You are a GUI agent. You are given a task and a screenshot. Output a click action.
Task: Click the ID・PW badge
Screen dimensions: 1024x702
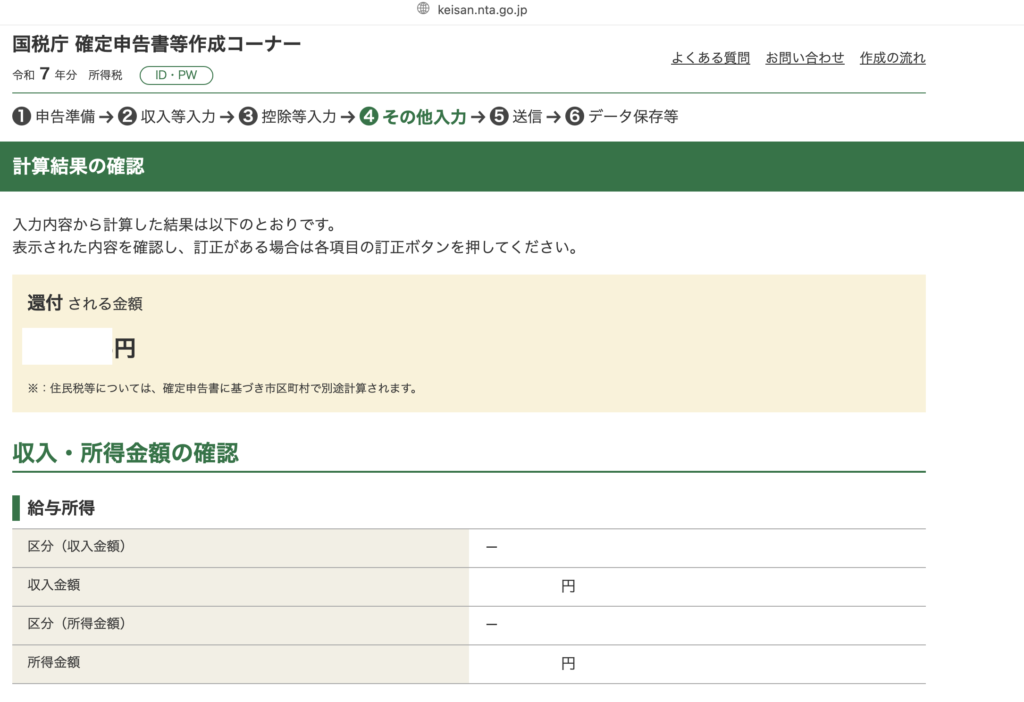click(176, 75)
